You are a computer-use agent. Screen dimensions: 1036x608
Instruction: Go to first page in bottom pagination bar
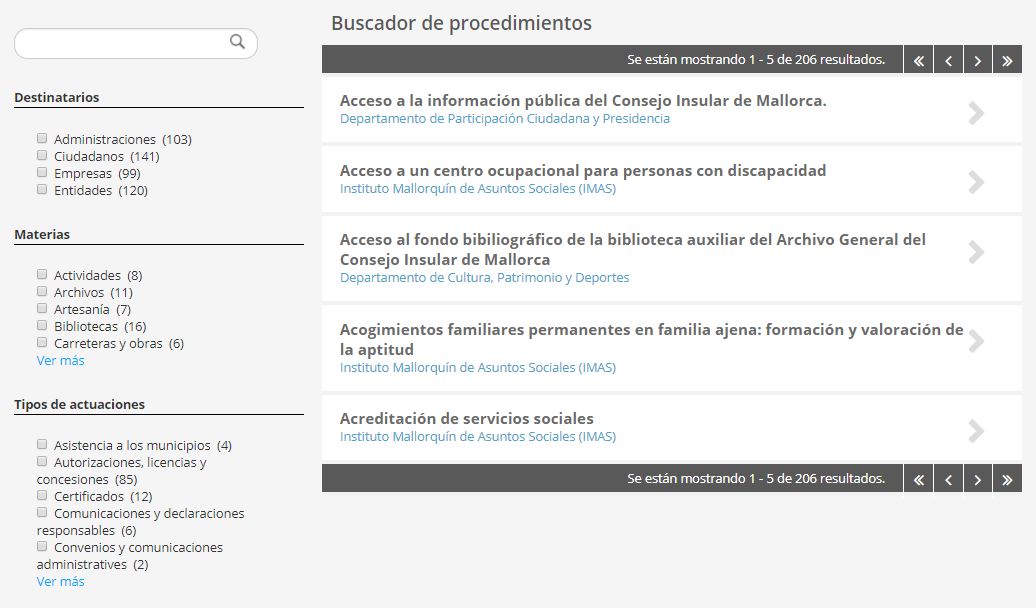pyautogui.click(x=918, y=480)
